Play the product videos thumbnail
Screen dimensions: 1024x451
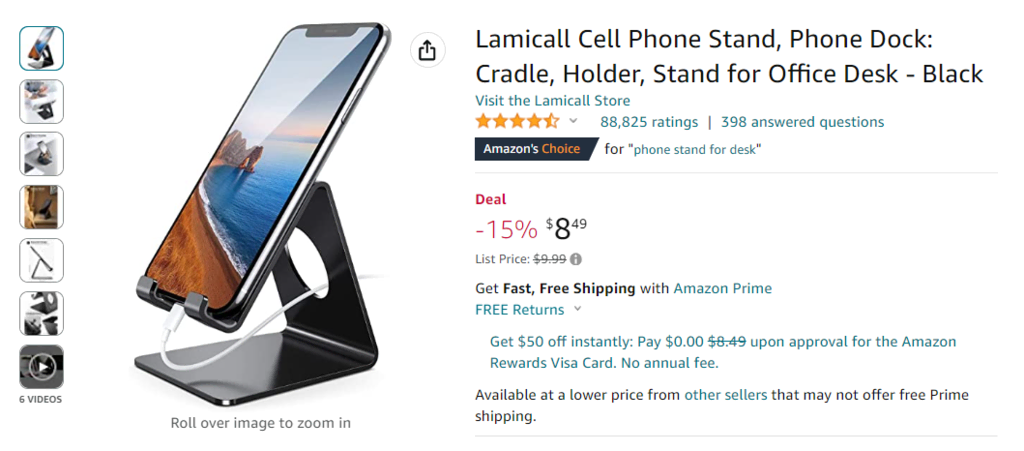41,367
